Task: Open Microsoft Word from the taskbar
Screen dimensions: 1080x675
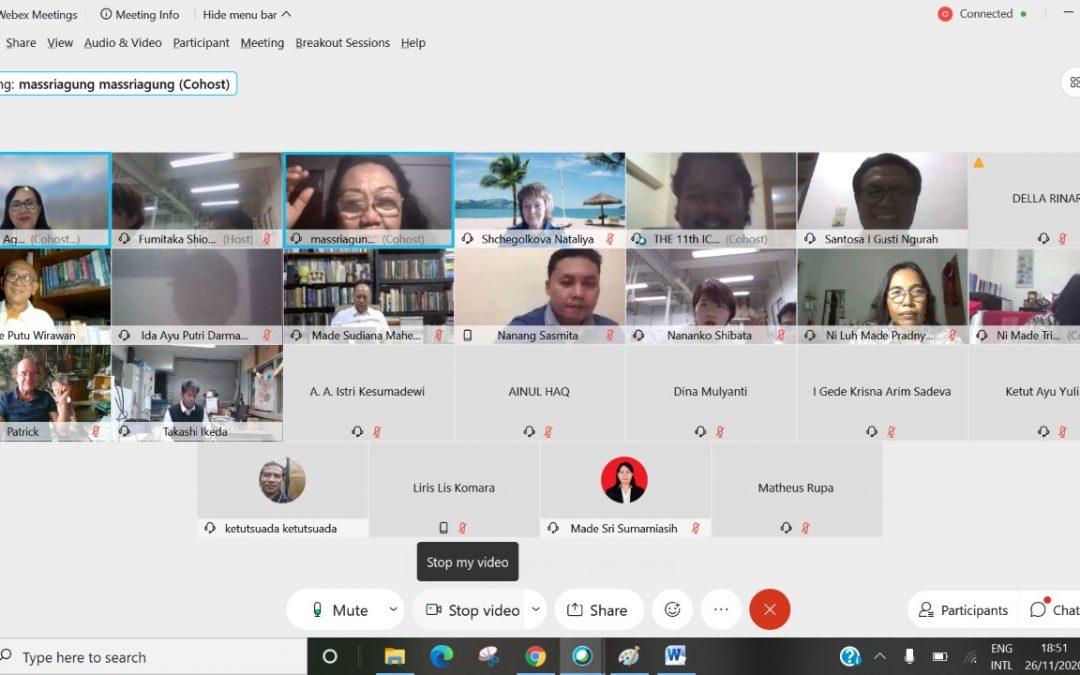Action: click(x=675, y=657)
